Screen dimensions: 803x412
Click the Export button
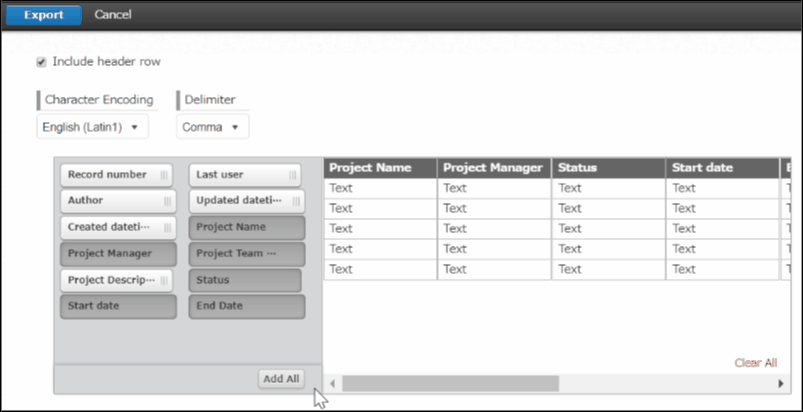coord(41,15)
